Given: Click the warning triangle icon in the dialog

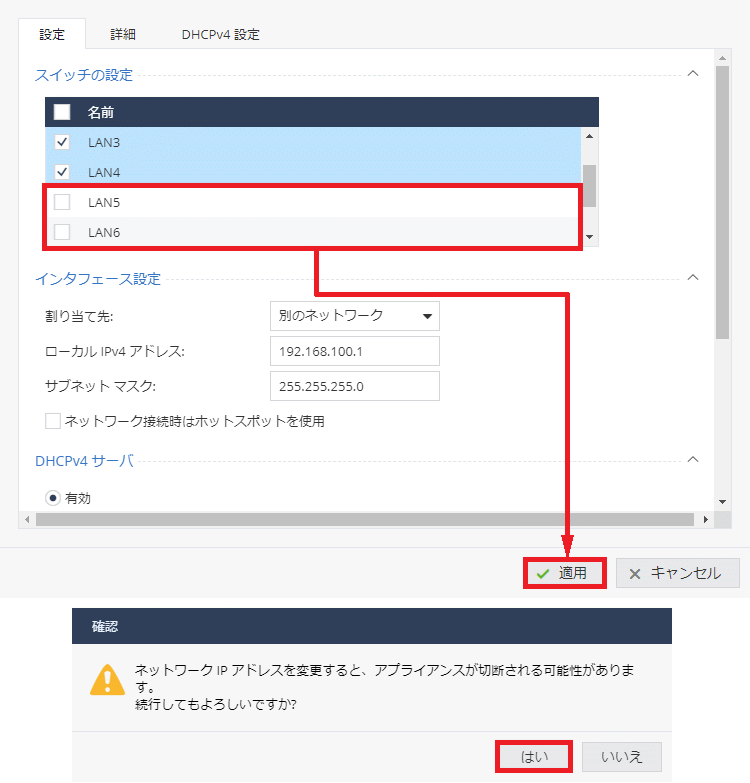Looking at the screenshot, I should tap(107, 680).
